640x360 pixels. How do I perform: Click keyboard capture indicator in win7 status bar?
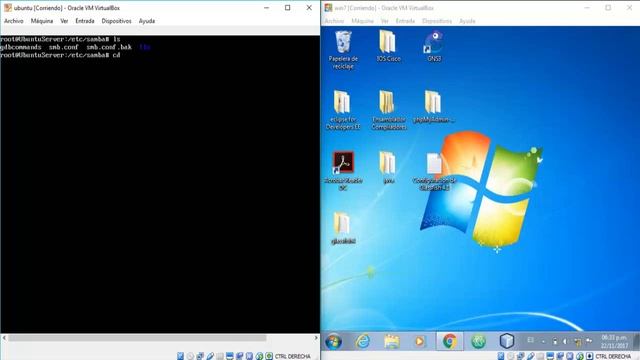tap(589, 356)
